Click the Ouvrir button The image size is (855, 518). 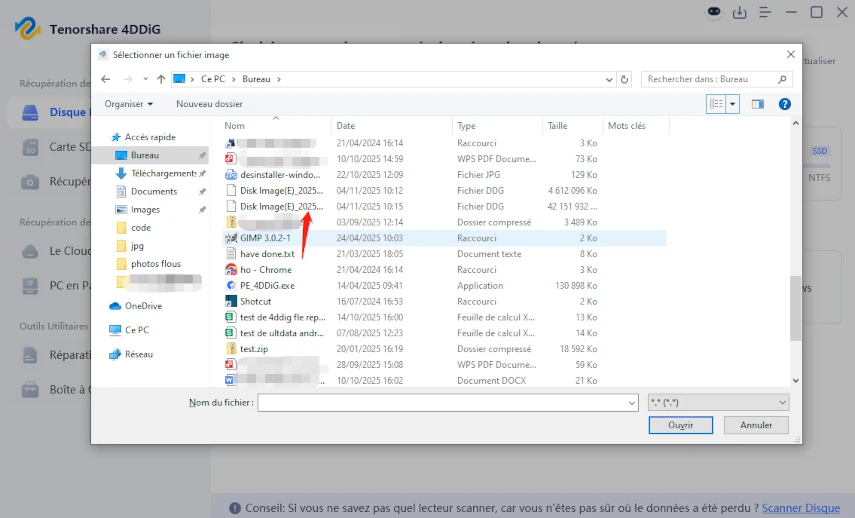click(x=681, y=425)
